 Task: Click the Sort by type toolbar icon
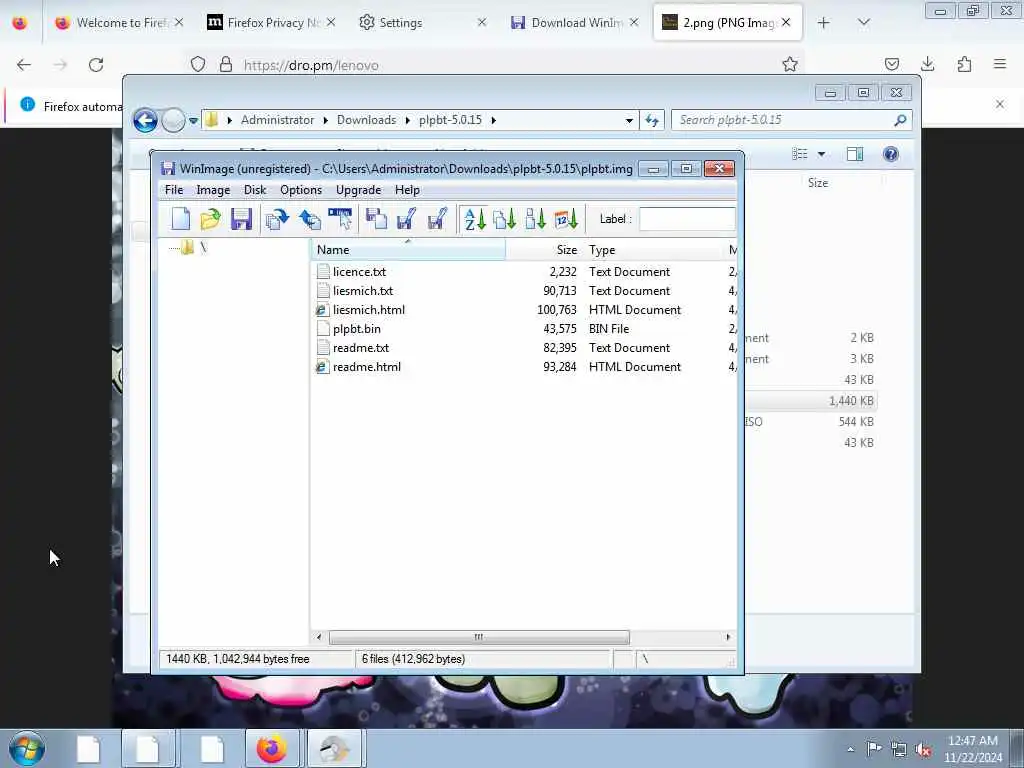click(x=504, y=219)
